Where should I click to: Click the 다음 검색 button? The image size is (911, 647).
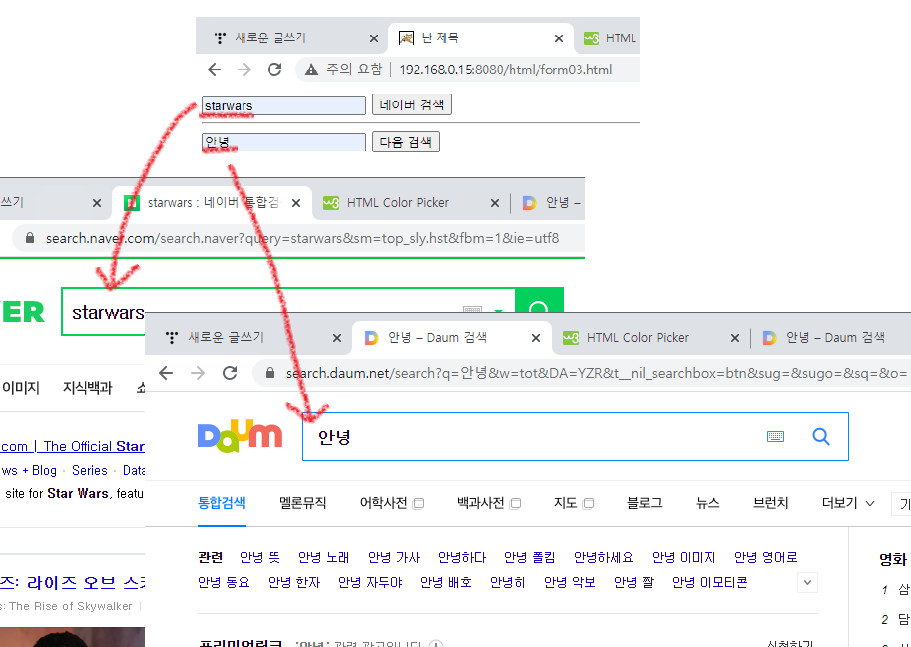point(406,142)
